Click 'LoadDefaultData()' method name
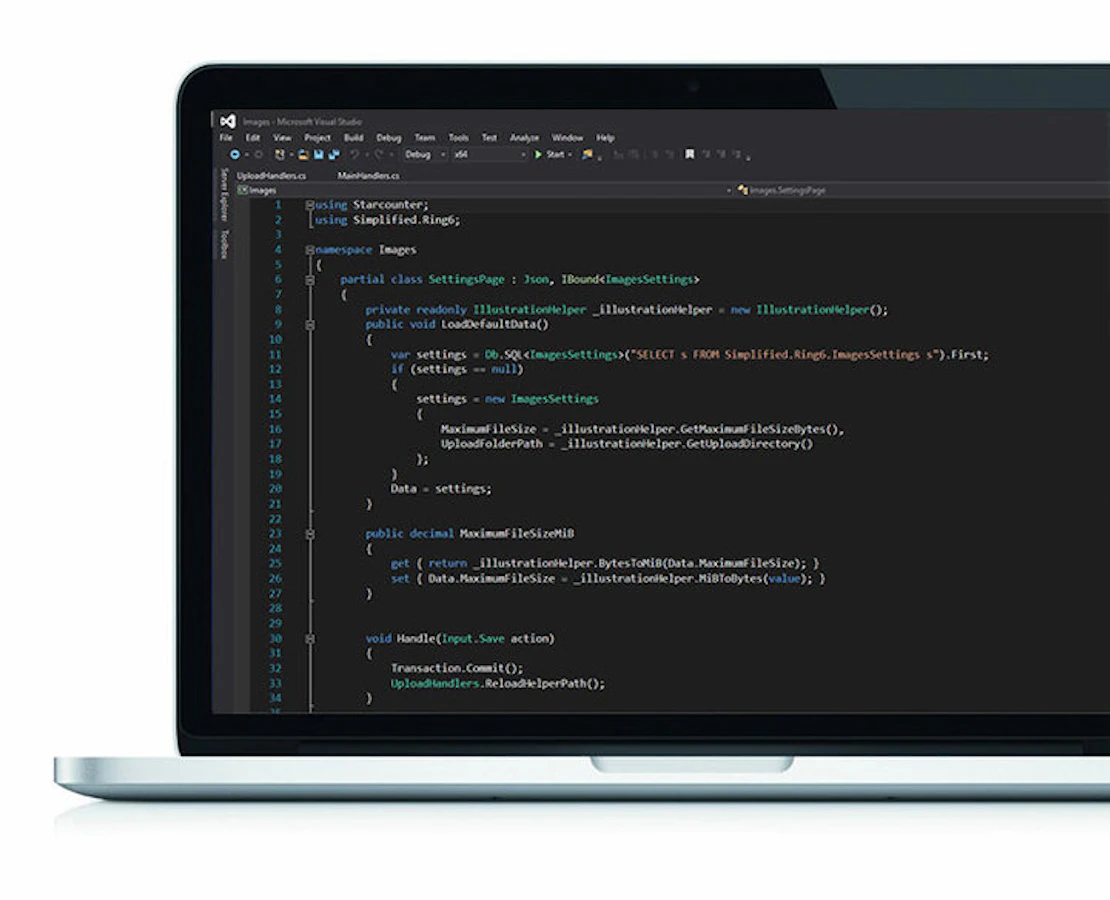The image size is (1110, 900). [495, 324]
